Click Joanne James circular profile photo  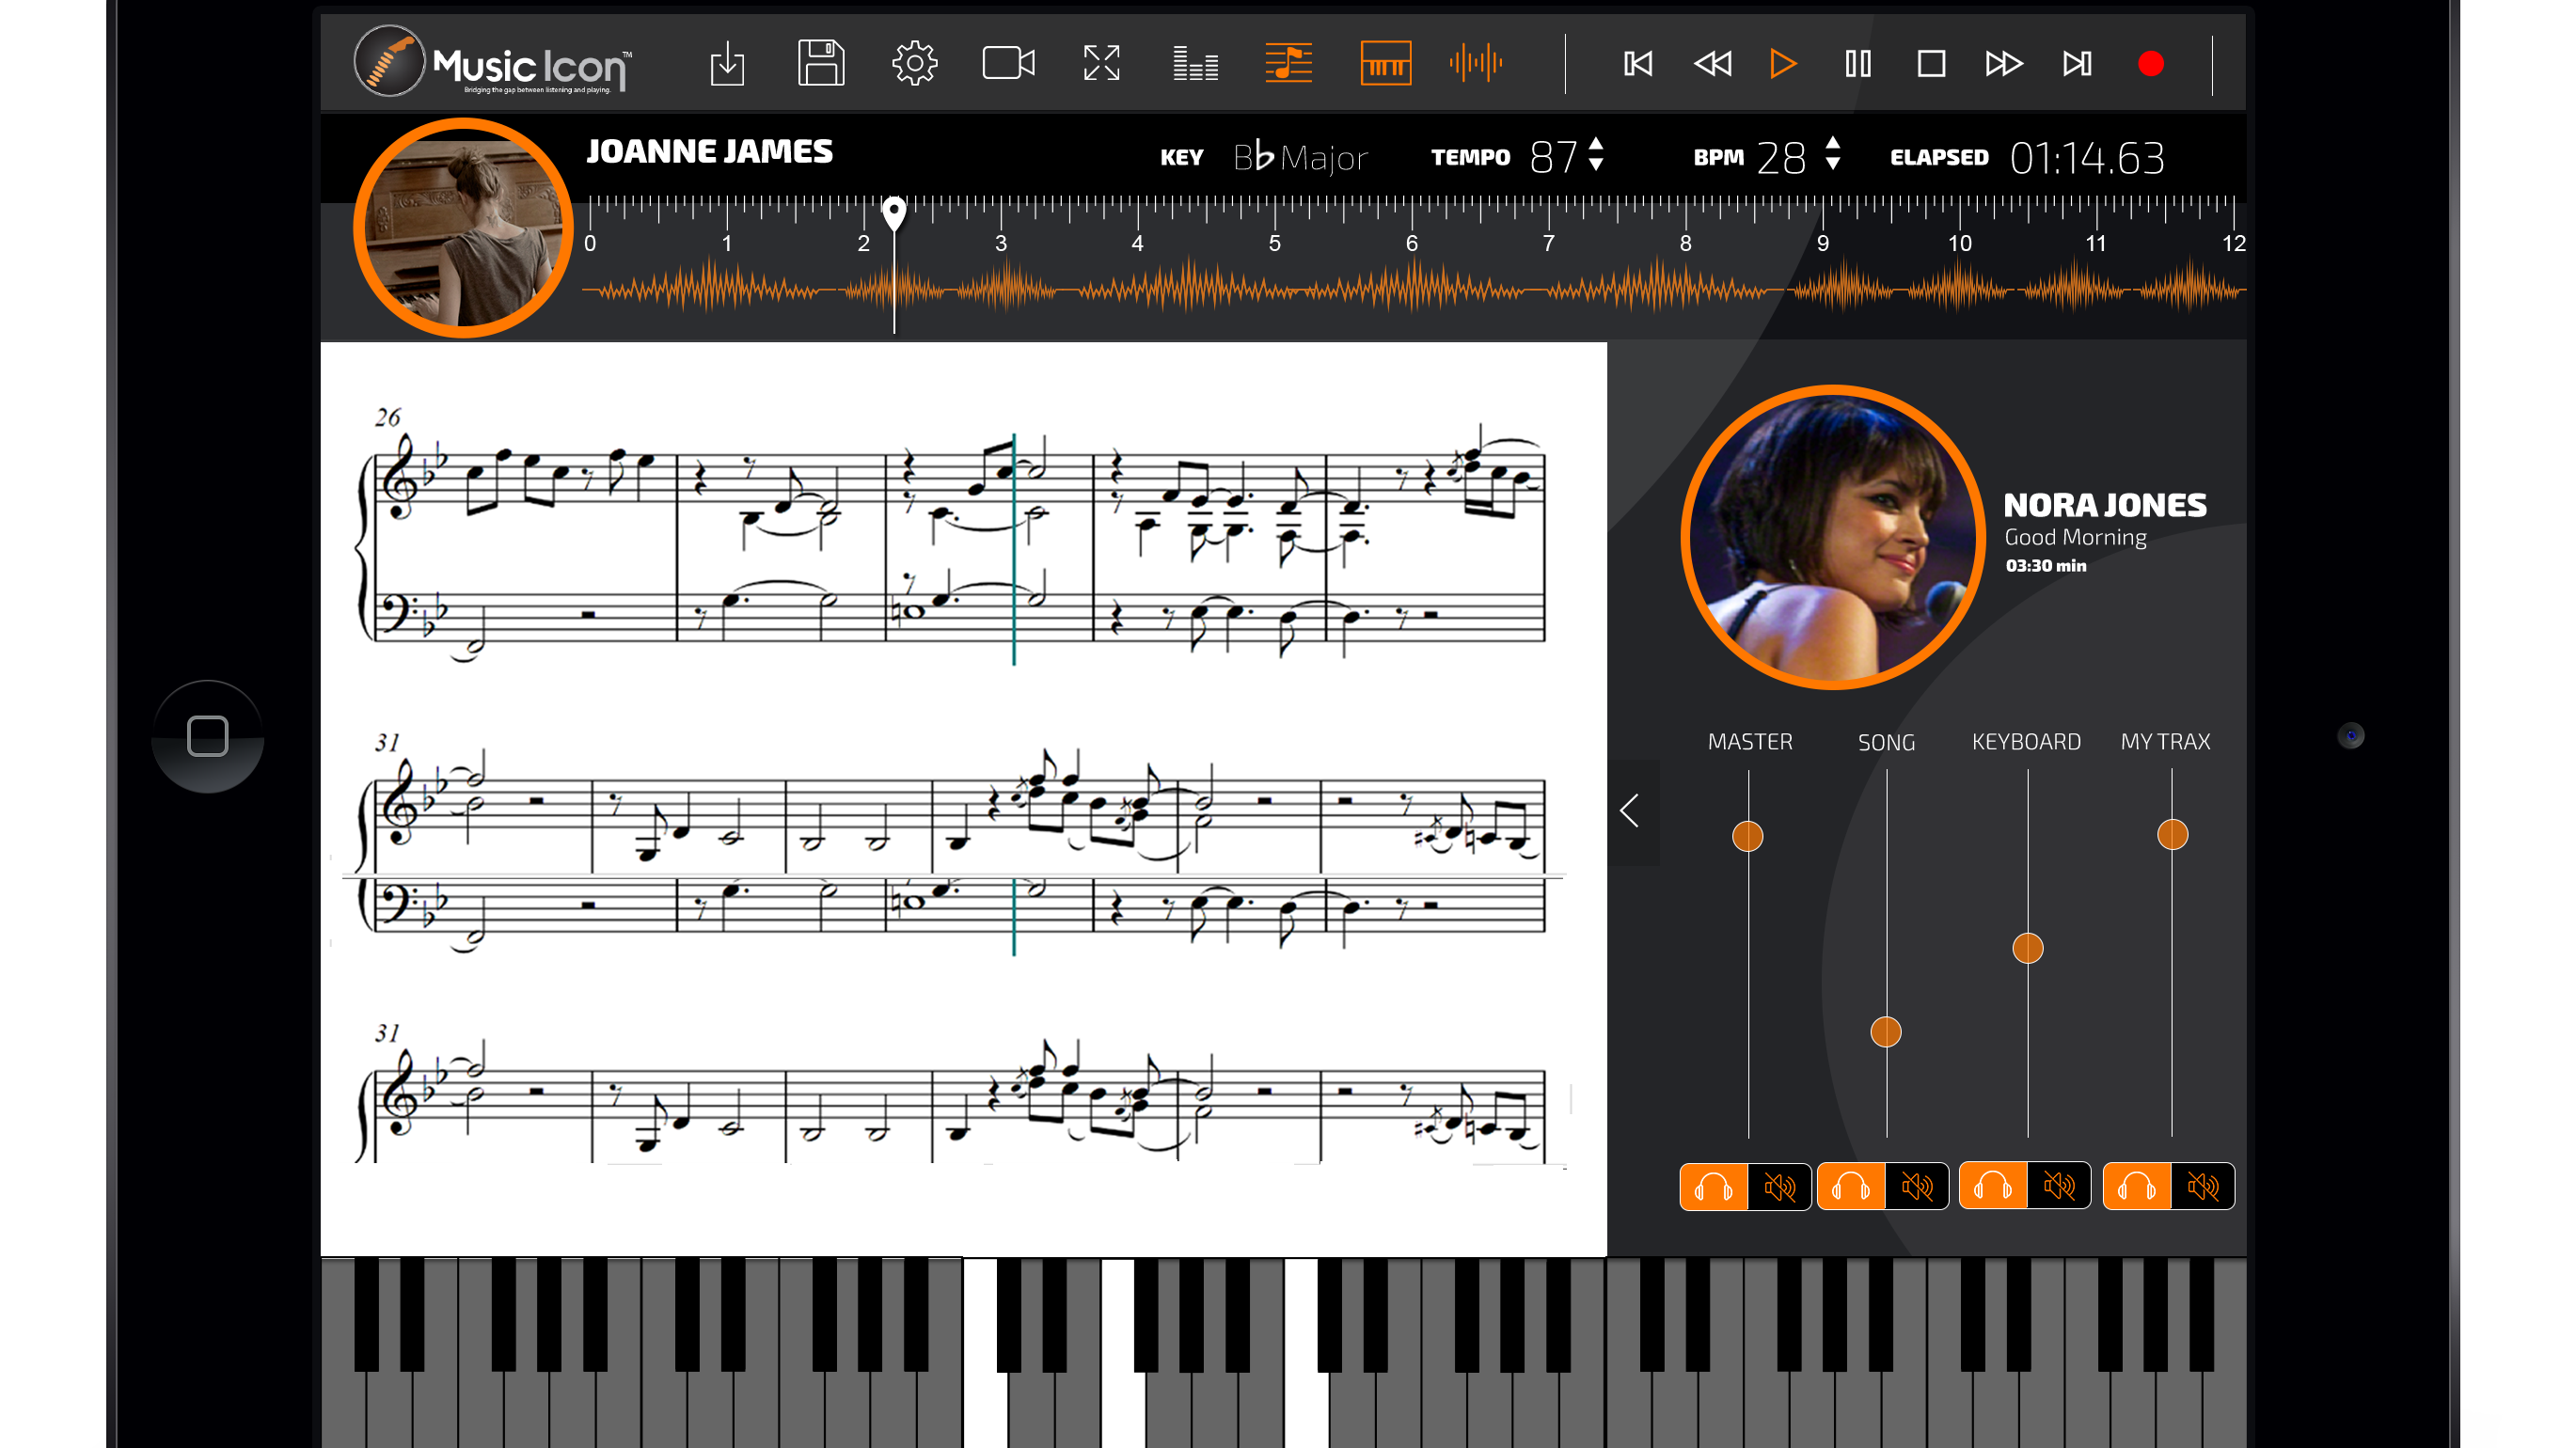[x=463, y=228]
